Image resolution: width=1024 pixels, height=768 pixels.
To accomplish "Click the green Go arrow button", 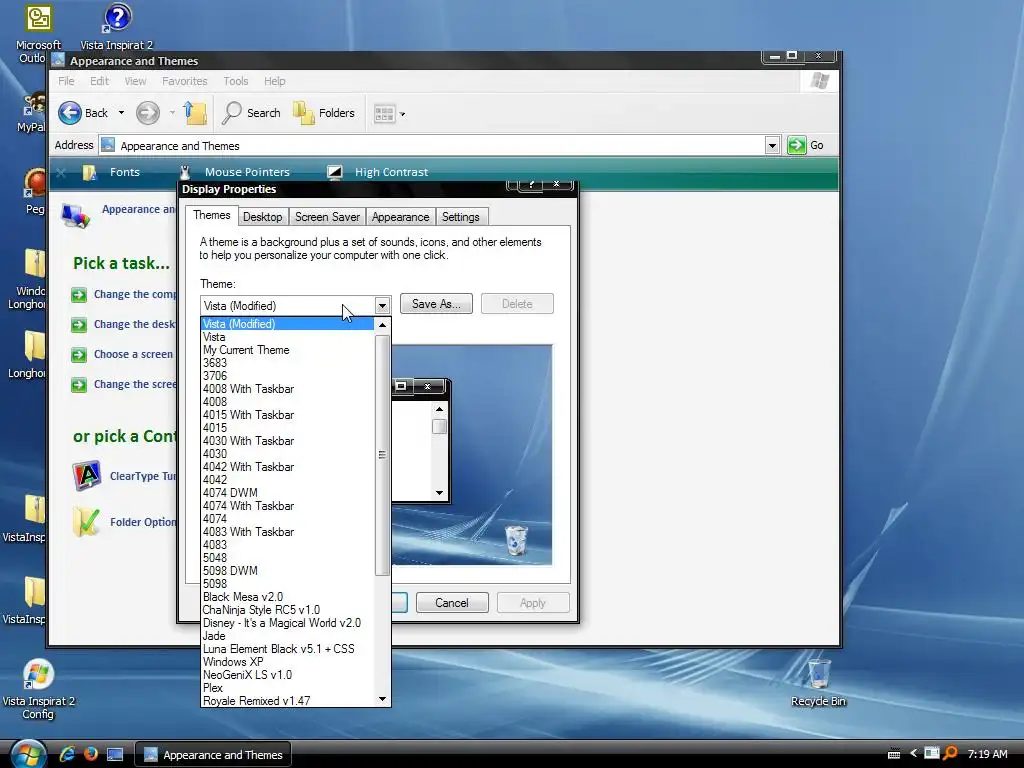I will (x=797, y=145).
